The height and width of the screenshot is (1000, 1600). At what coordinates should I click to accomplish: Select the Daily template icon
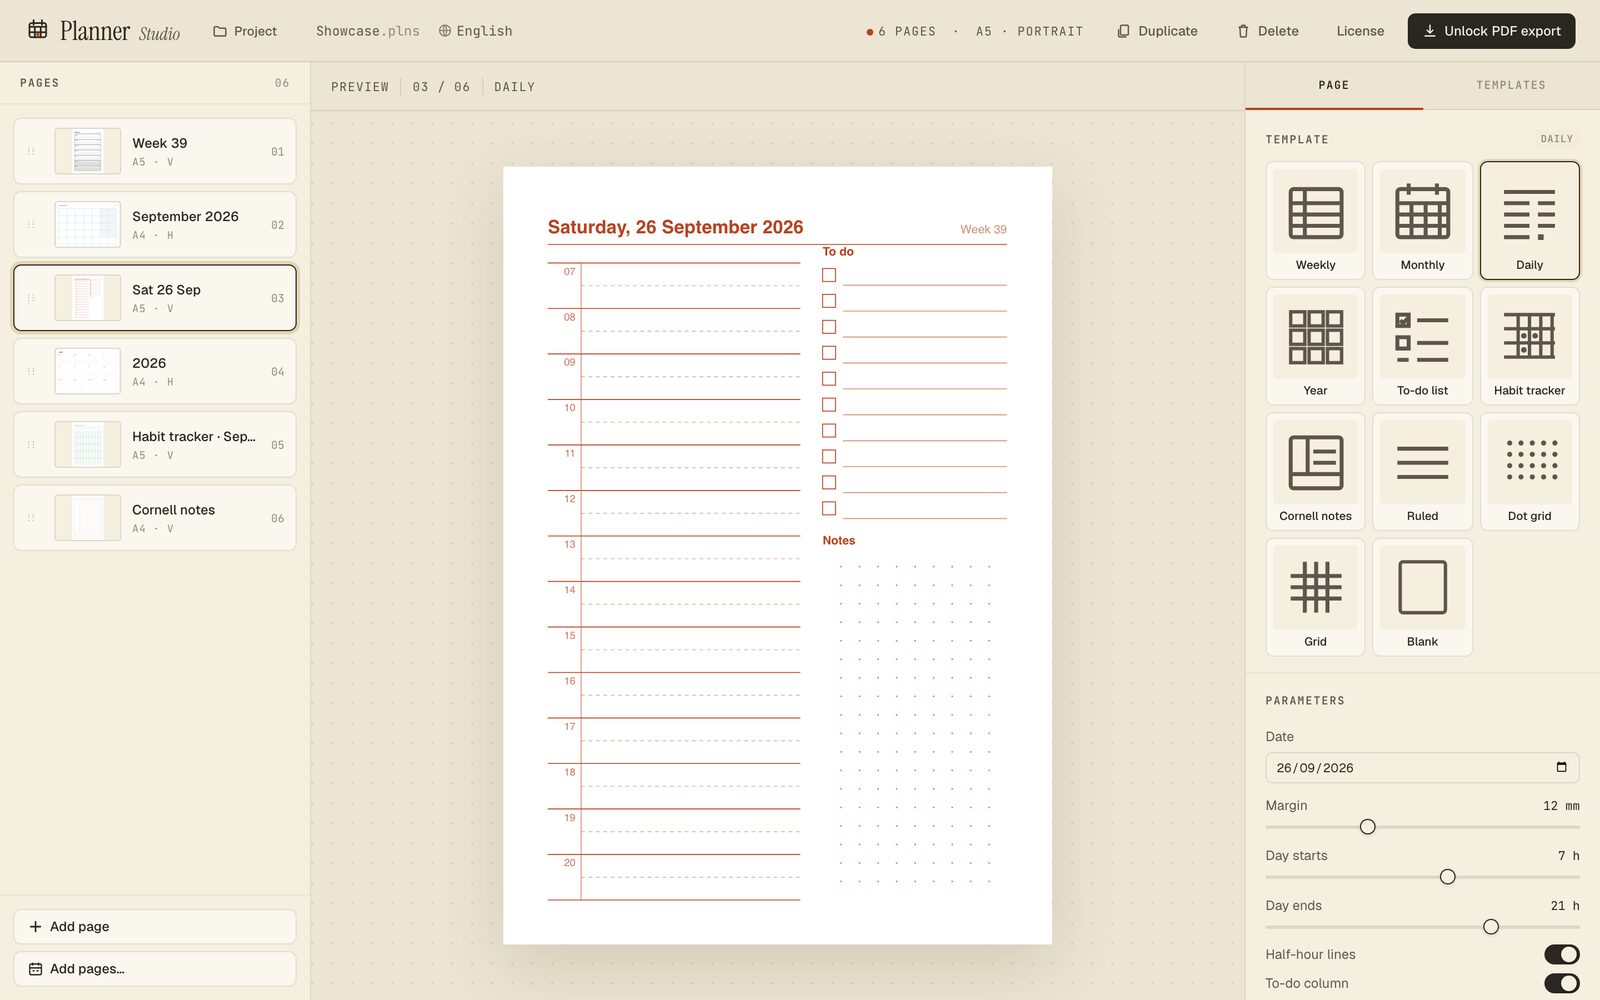point(1529,220)
